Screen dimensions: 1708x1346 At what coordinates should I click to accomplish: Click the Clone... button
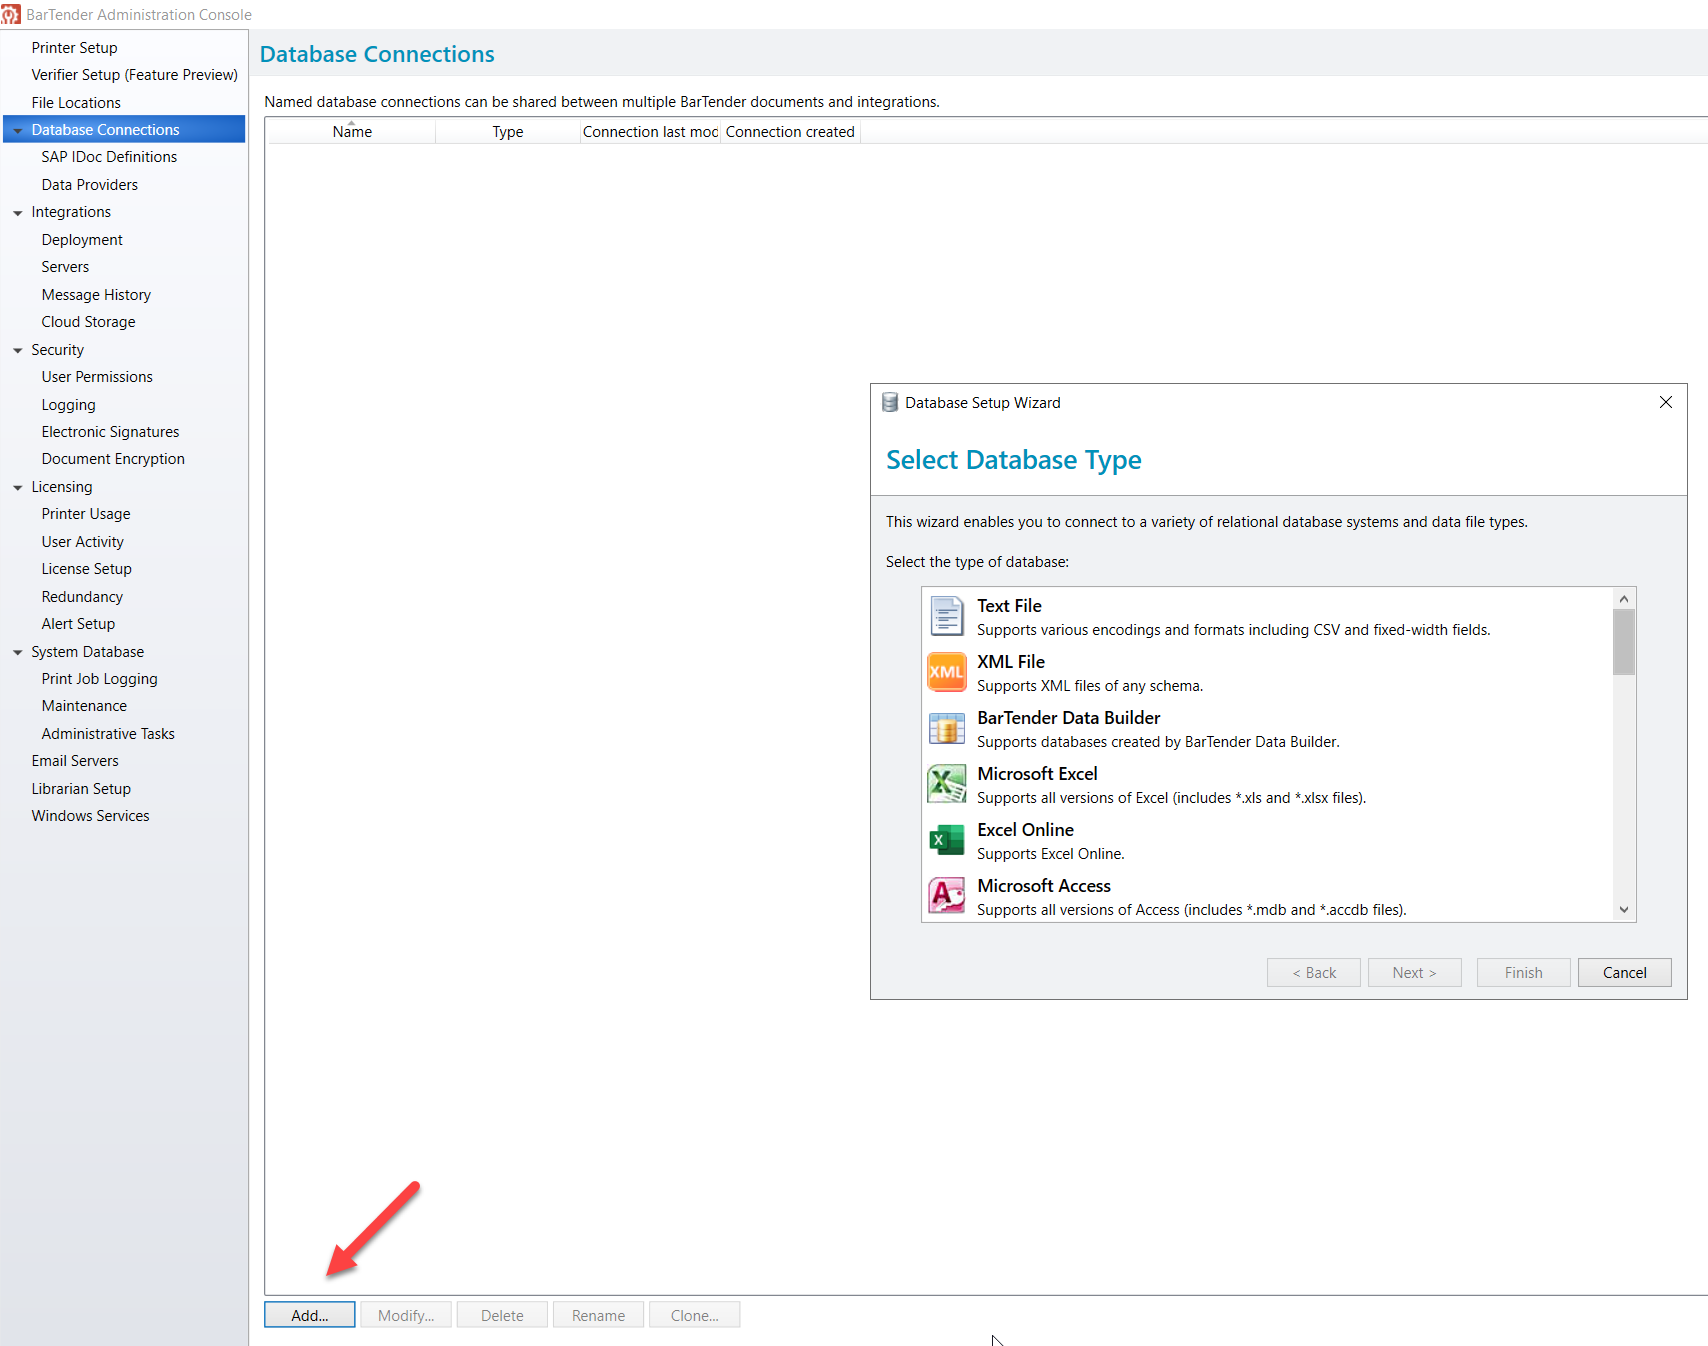[x=694, y=1315]
